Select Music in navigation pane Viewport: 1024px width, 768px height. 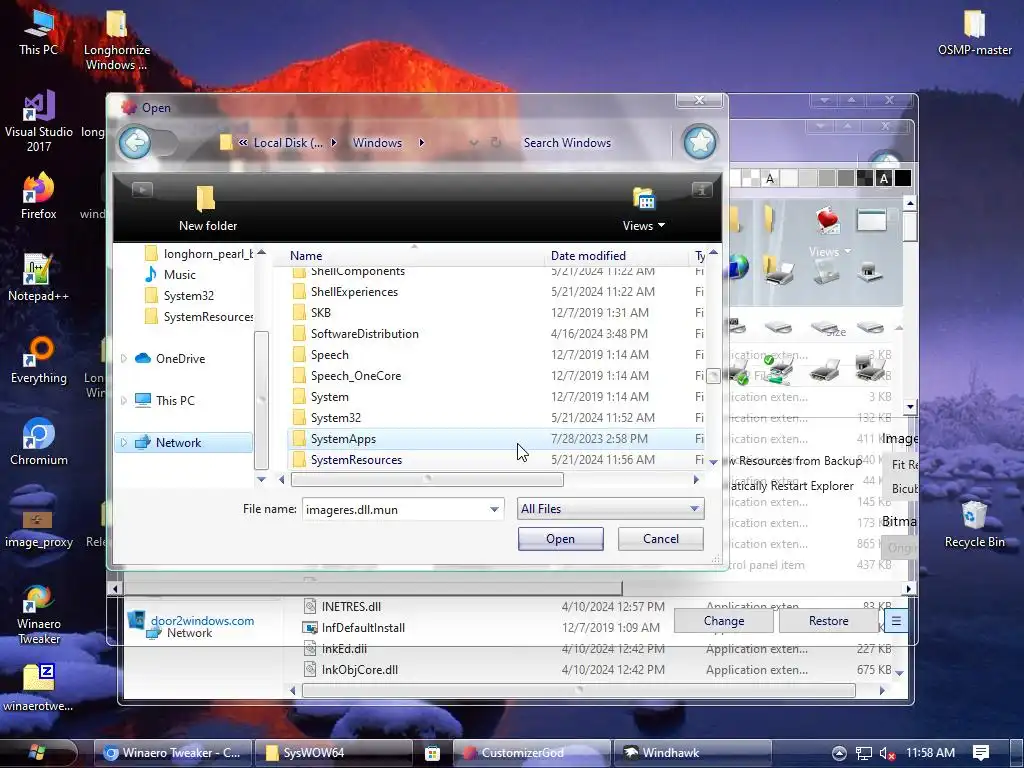(170, 274)
